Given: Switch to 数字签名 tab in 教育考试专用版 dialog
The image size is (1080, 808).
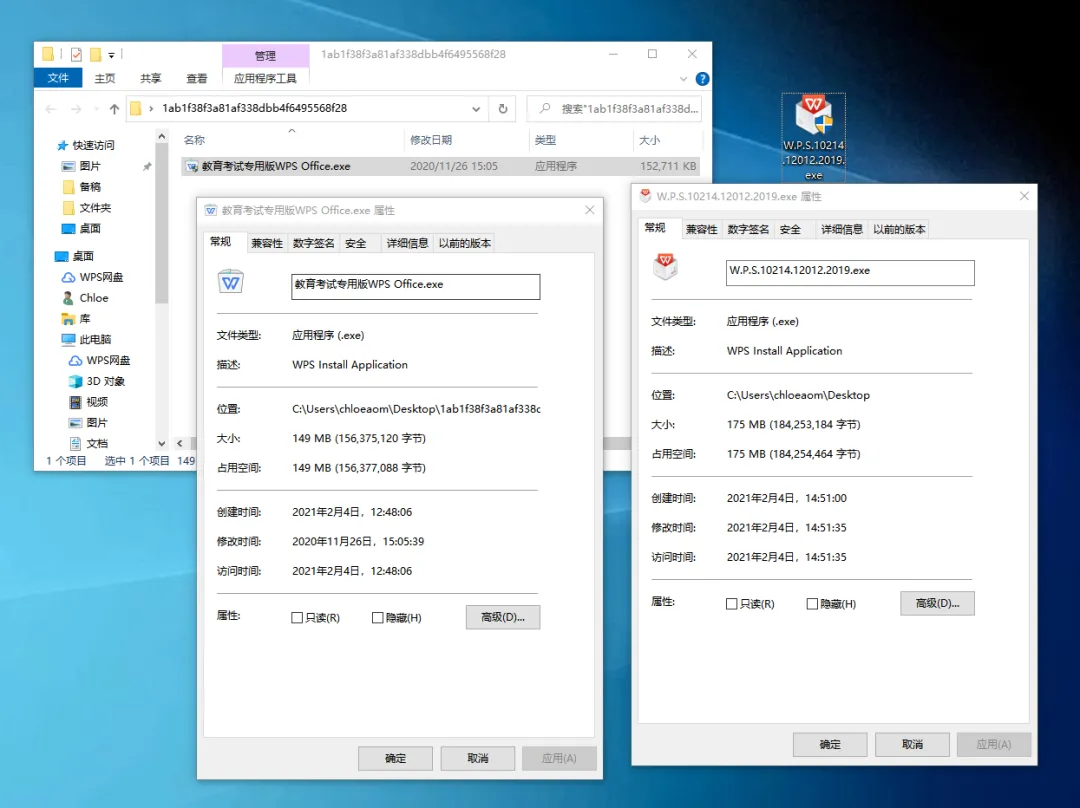Looking at the screenshot, I should tap(313, 243).
